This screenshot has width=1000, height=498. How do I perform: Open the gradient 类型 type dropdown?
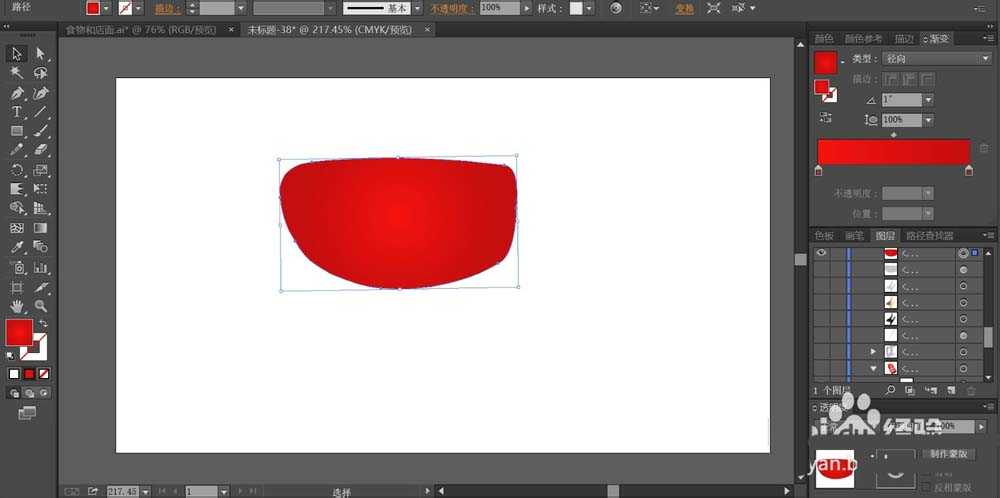937,59
